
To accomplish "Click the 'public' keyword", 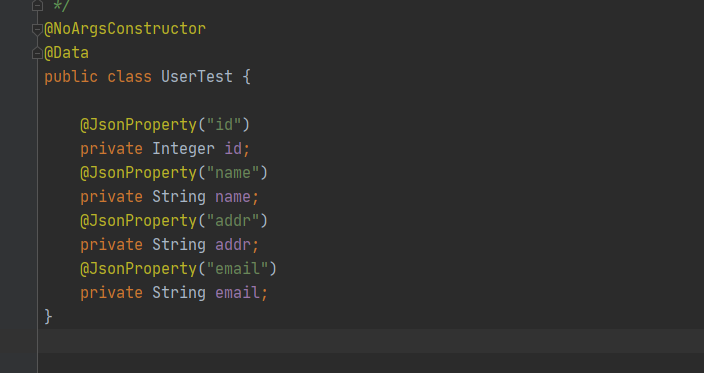I will tap(71, 77).
